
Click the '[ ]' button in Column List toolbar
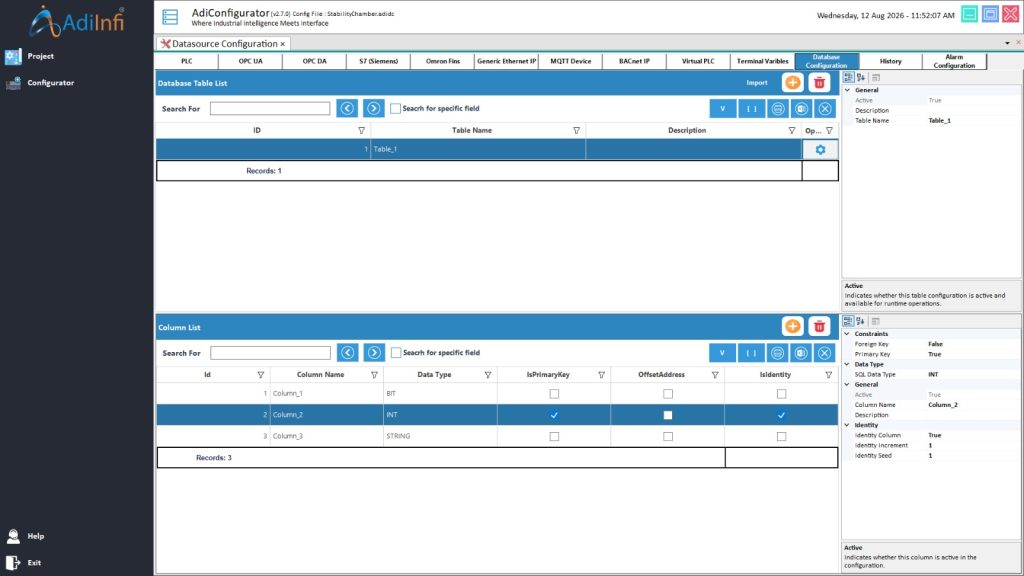(752, 353)
